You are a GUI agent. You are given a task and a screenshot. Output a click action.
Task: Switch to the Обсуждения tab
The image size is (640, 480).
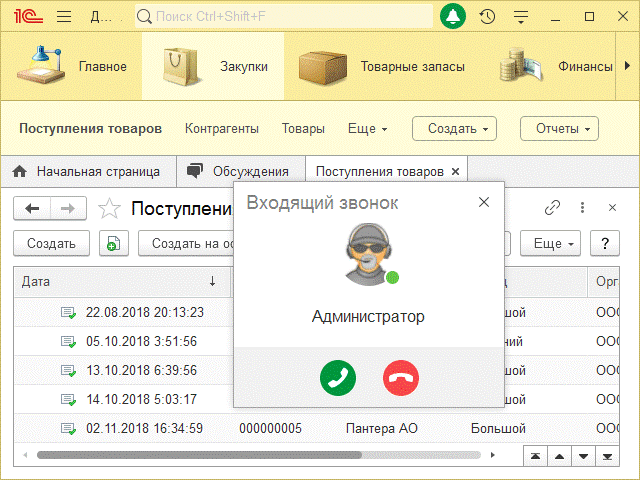(240, 171)
